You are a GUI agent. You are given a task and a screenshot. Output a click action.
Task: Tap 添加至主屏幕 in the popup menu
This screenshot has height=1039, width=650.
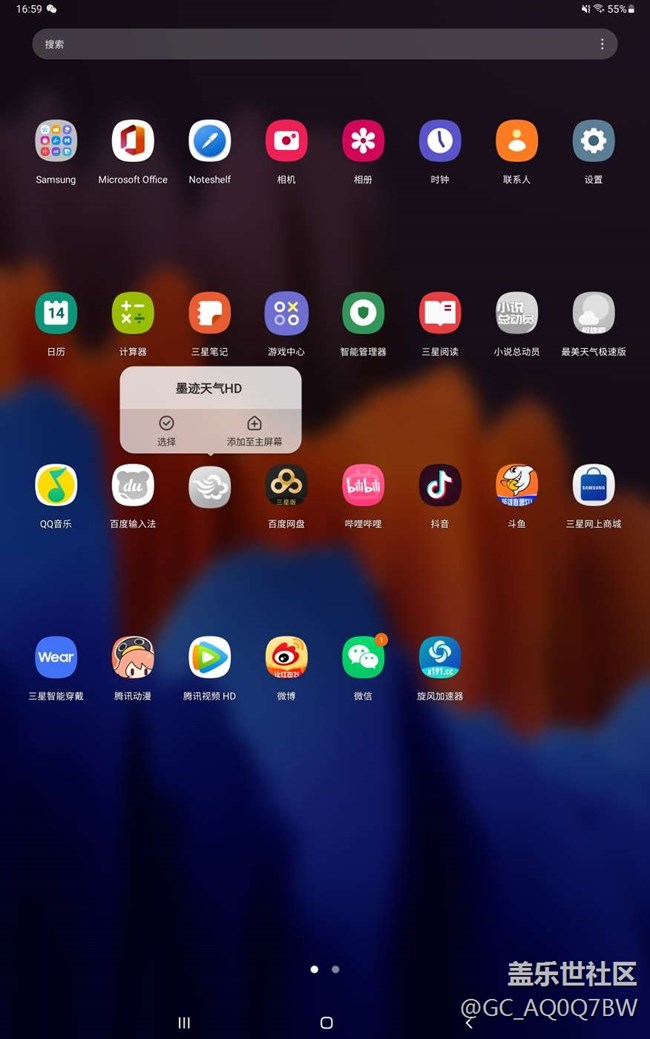click(254, 431)
